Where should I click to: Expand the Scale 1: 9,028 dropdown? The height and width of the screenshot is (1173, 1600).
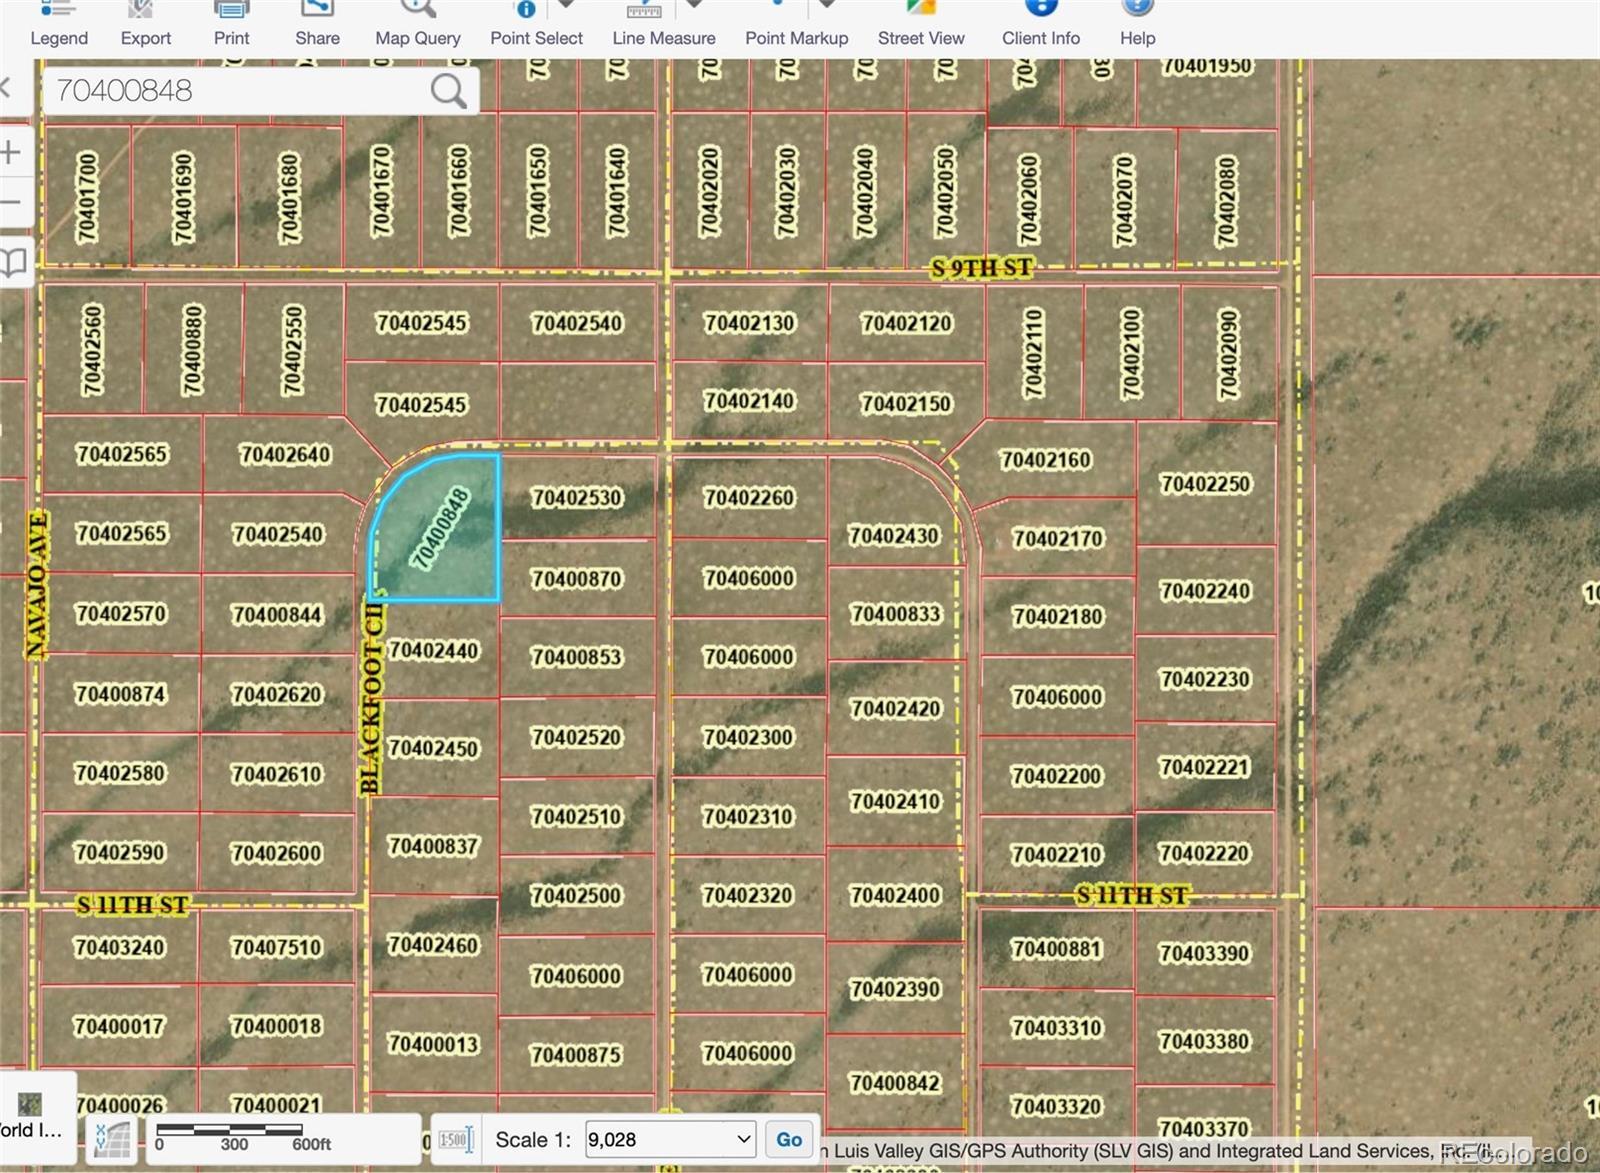743,1139
